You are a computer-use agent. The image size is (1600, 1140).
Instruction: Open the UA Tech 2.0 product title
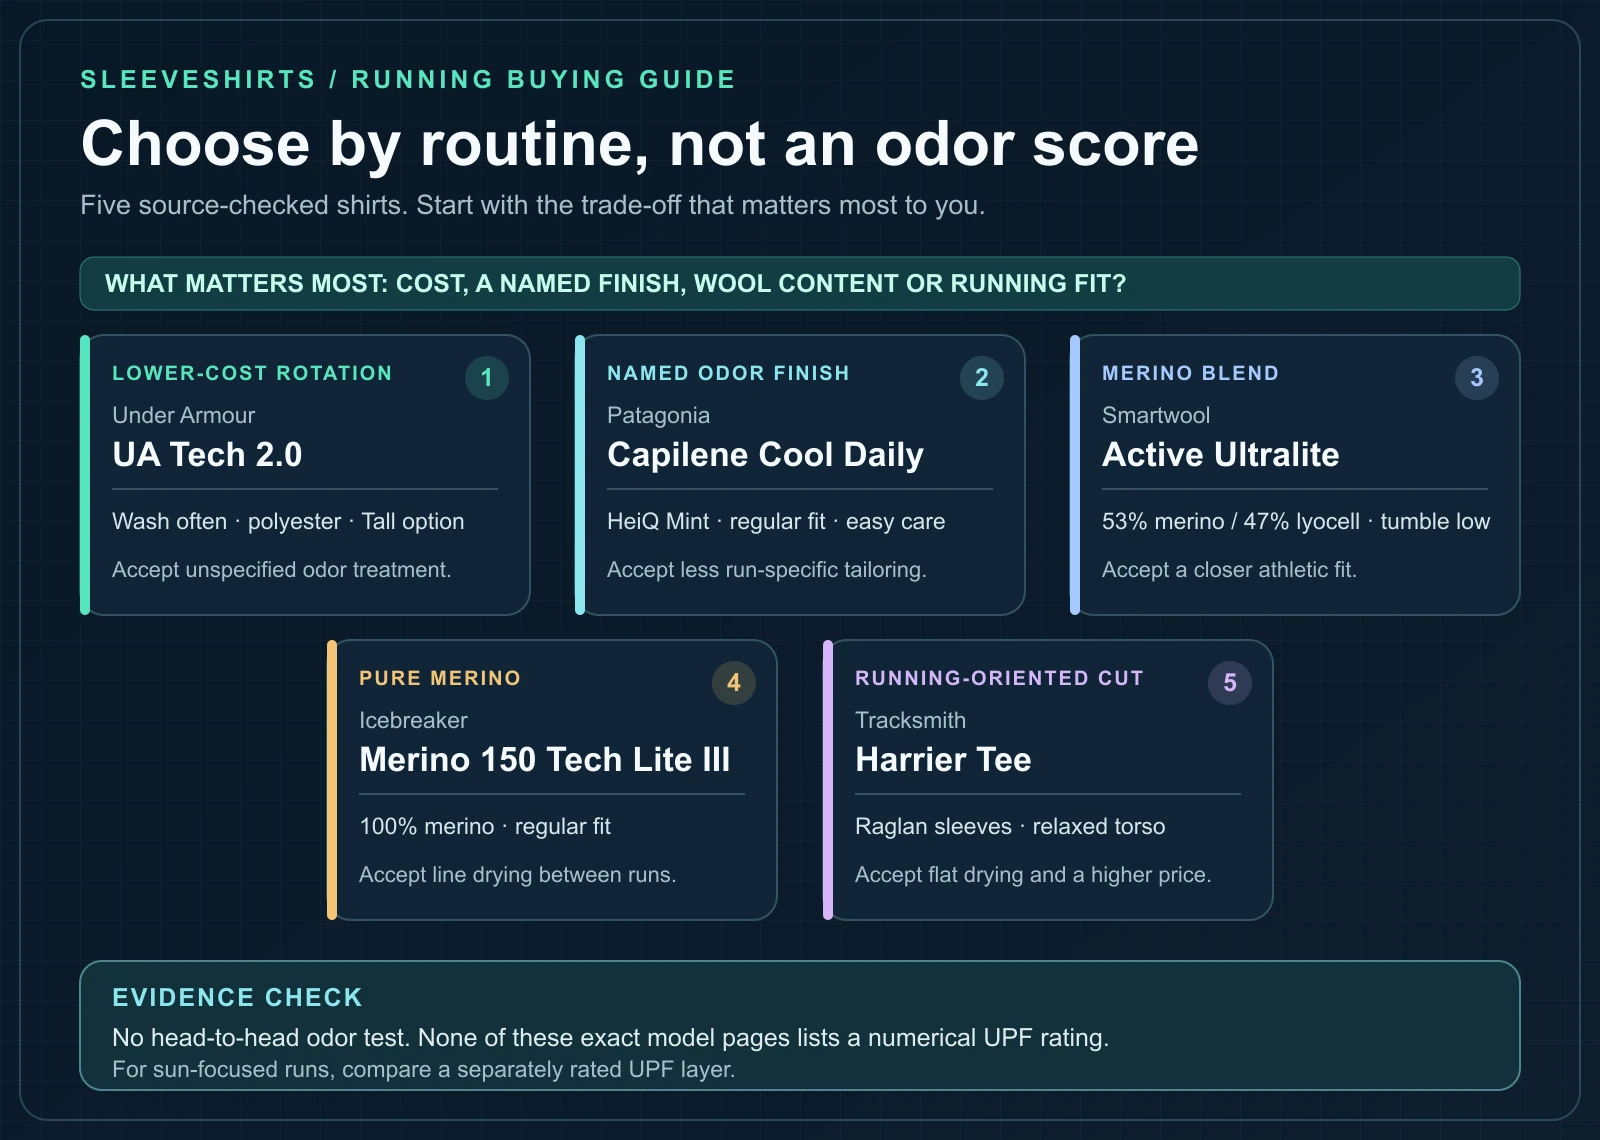[207, 455]
